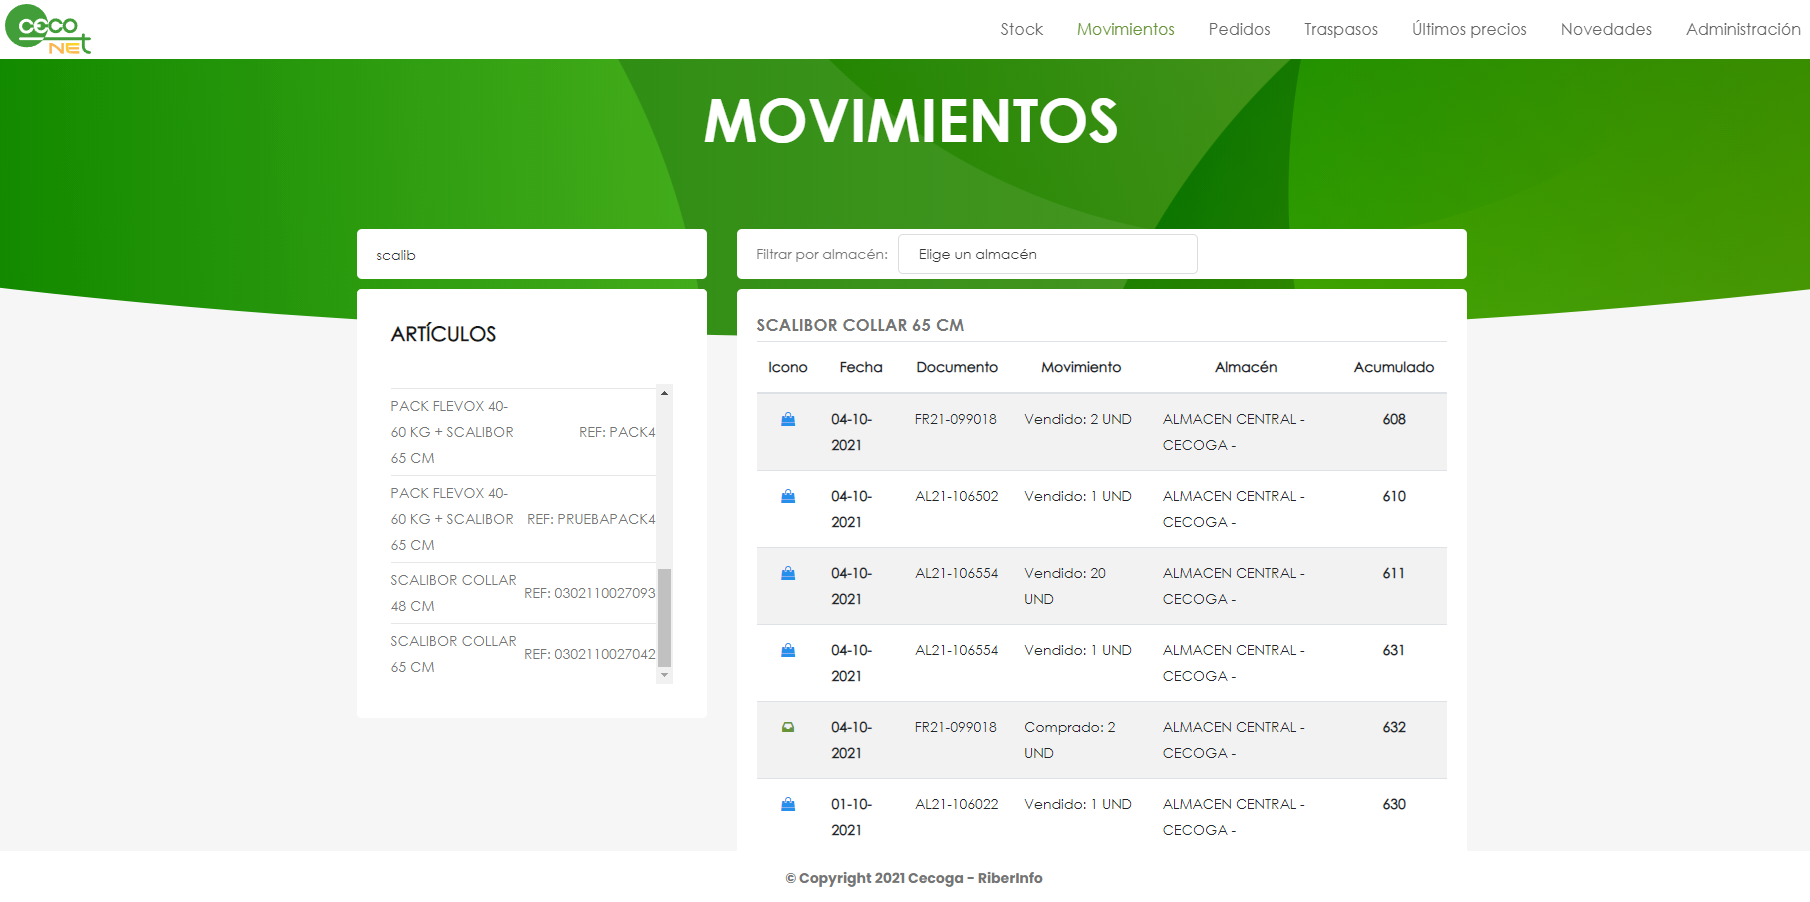Click sold icon in the Vendido: 20 UND row

tap(788, 574)
